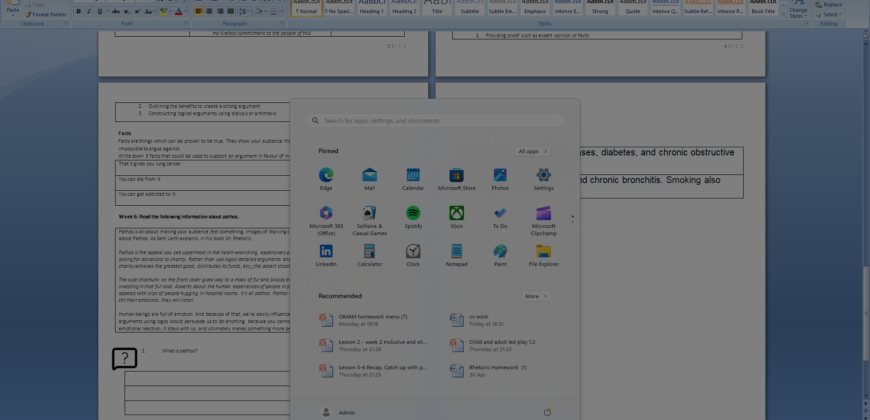Open Font dialog launcher in Word
Screen dimensions: 870x420
(x=186, y=24)
